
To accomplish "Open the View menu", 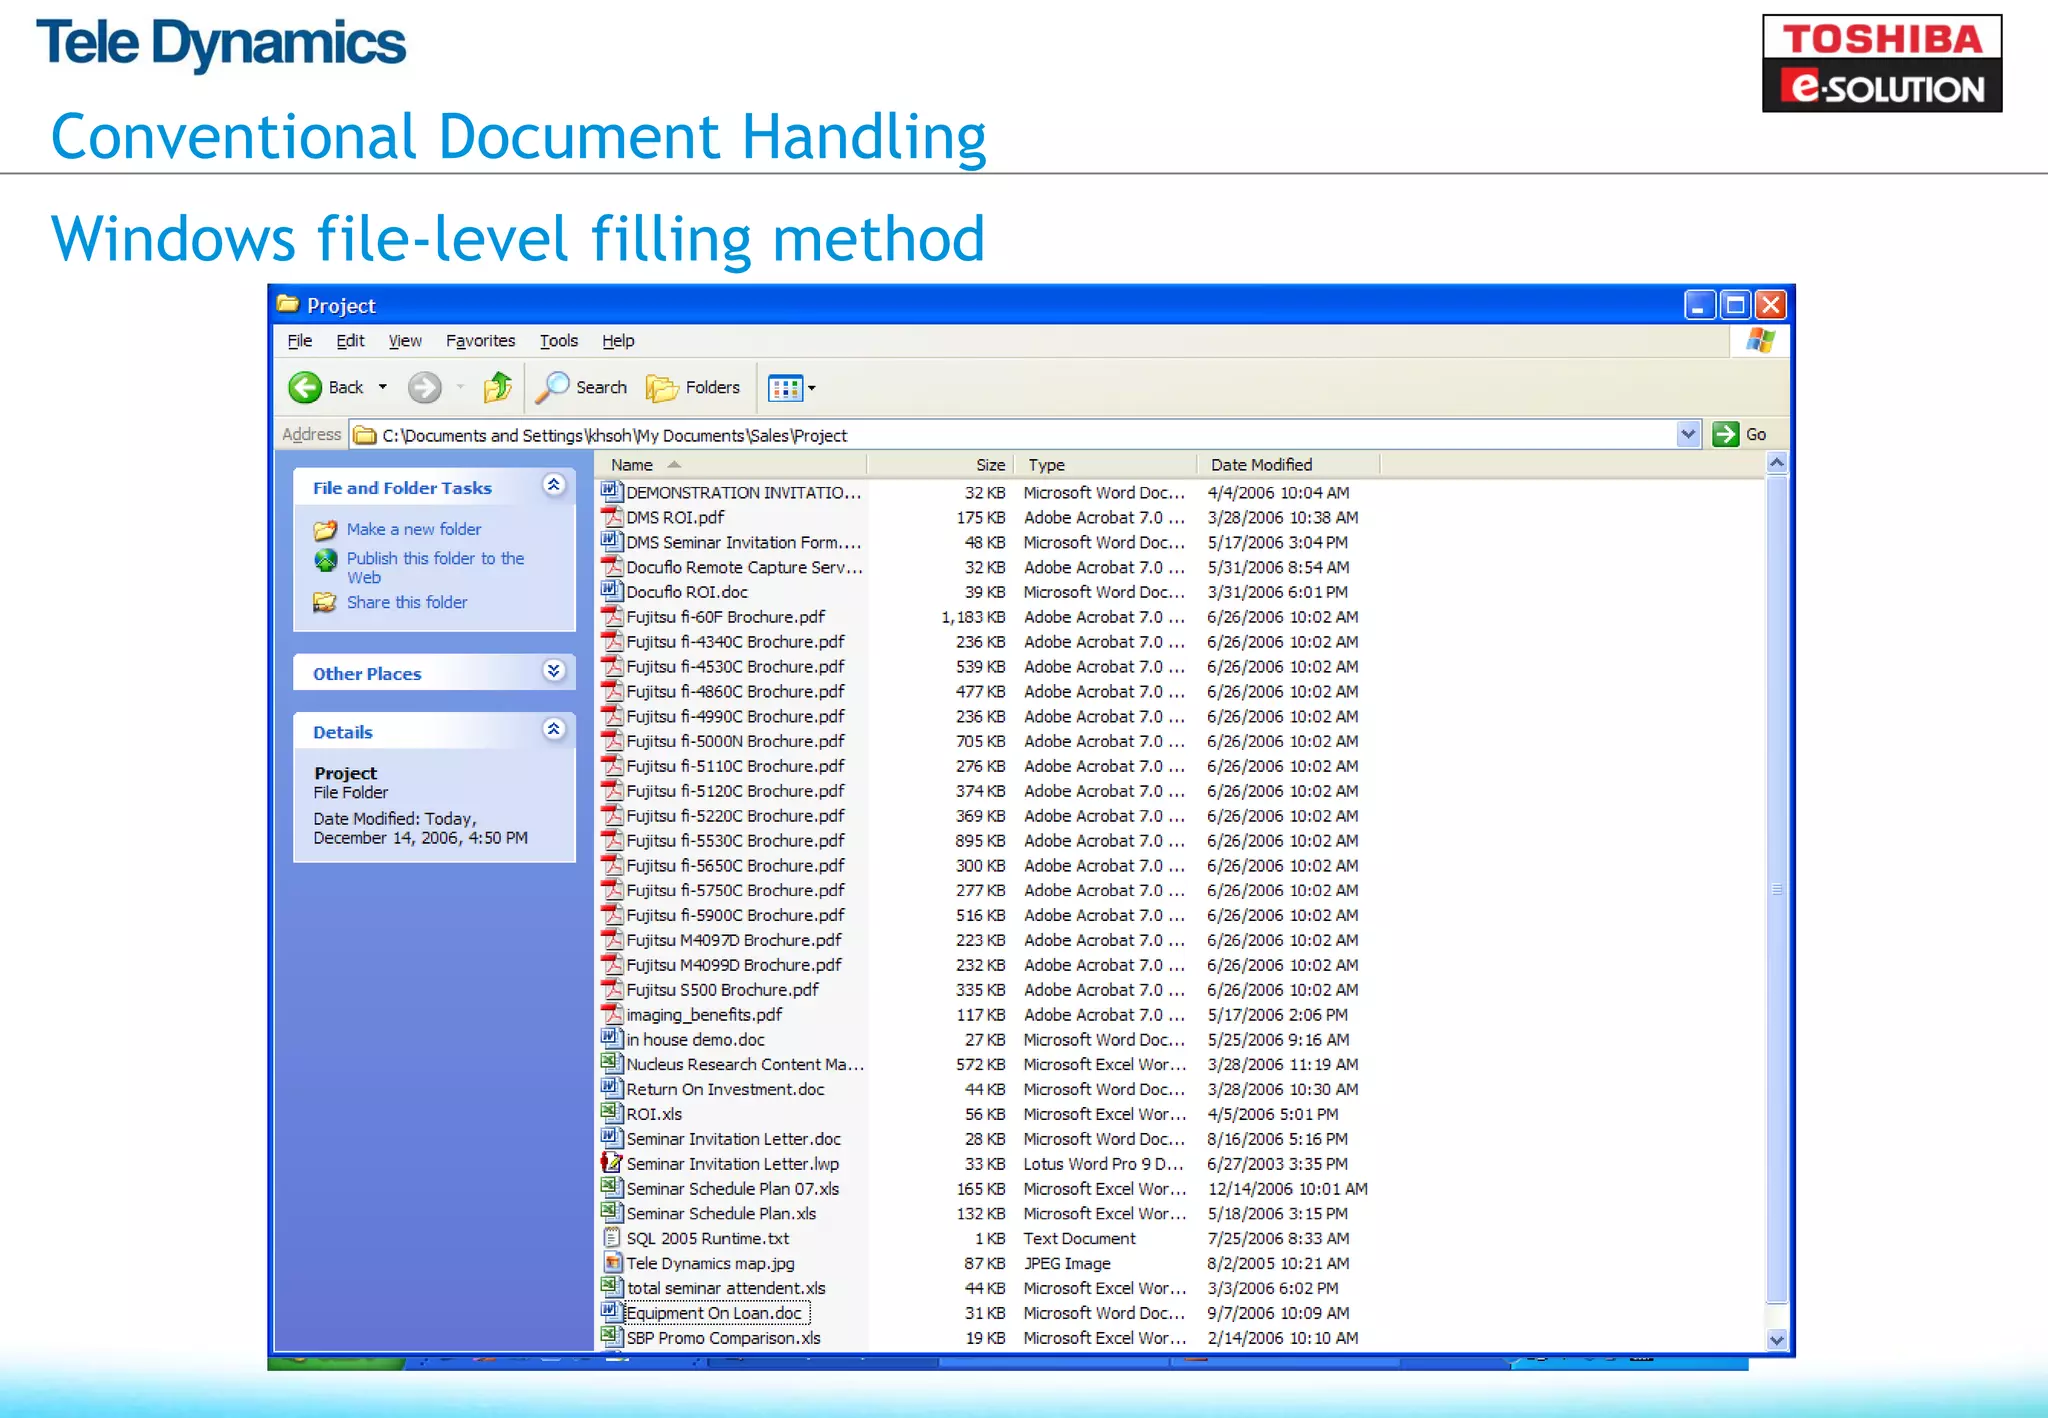I will click(x=405, y=341).
